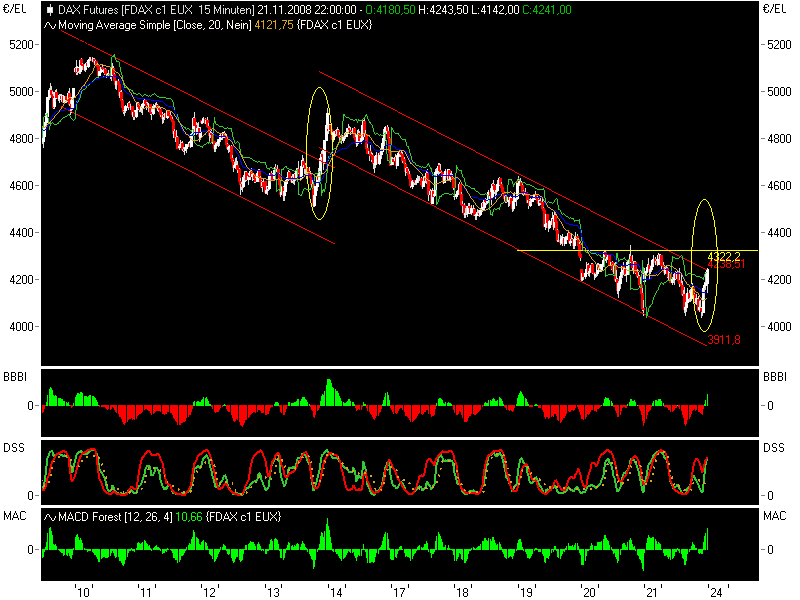
Task: Click the low value L:4142,00
Action: 495,10
